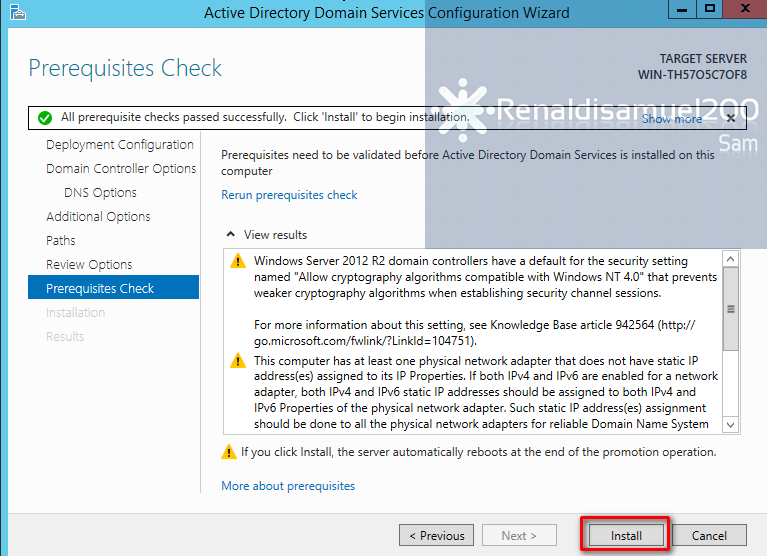Click green success checkmark icon

pos(45,118)
